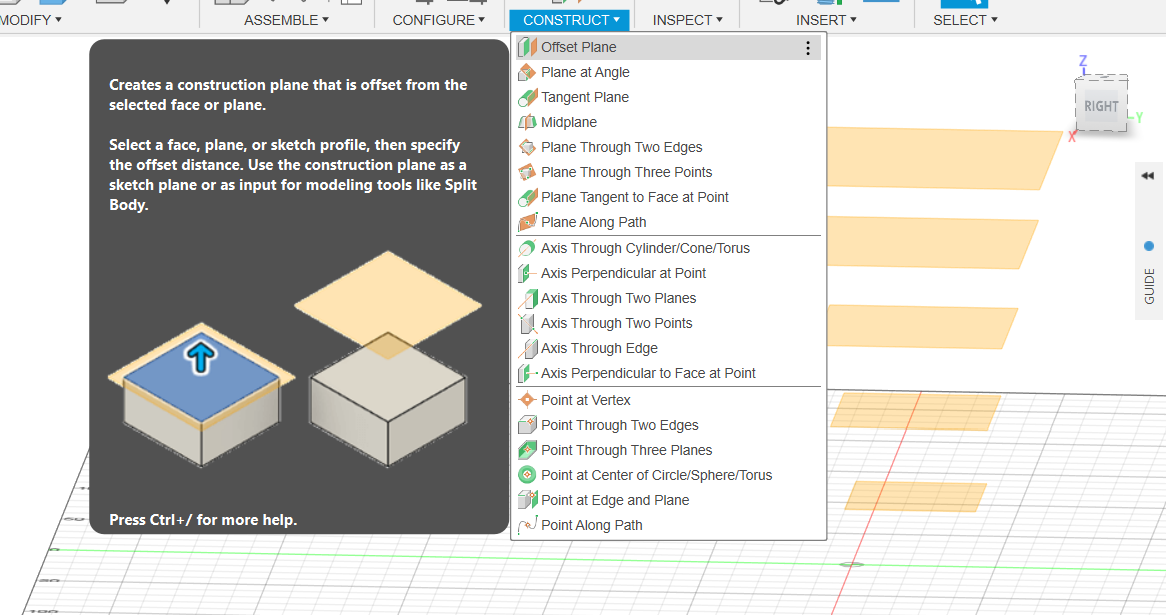Click the Axis Perpendicular at Point icon
This screenshot has width=1166, height=615.
527,273
